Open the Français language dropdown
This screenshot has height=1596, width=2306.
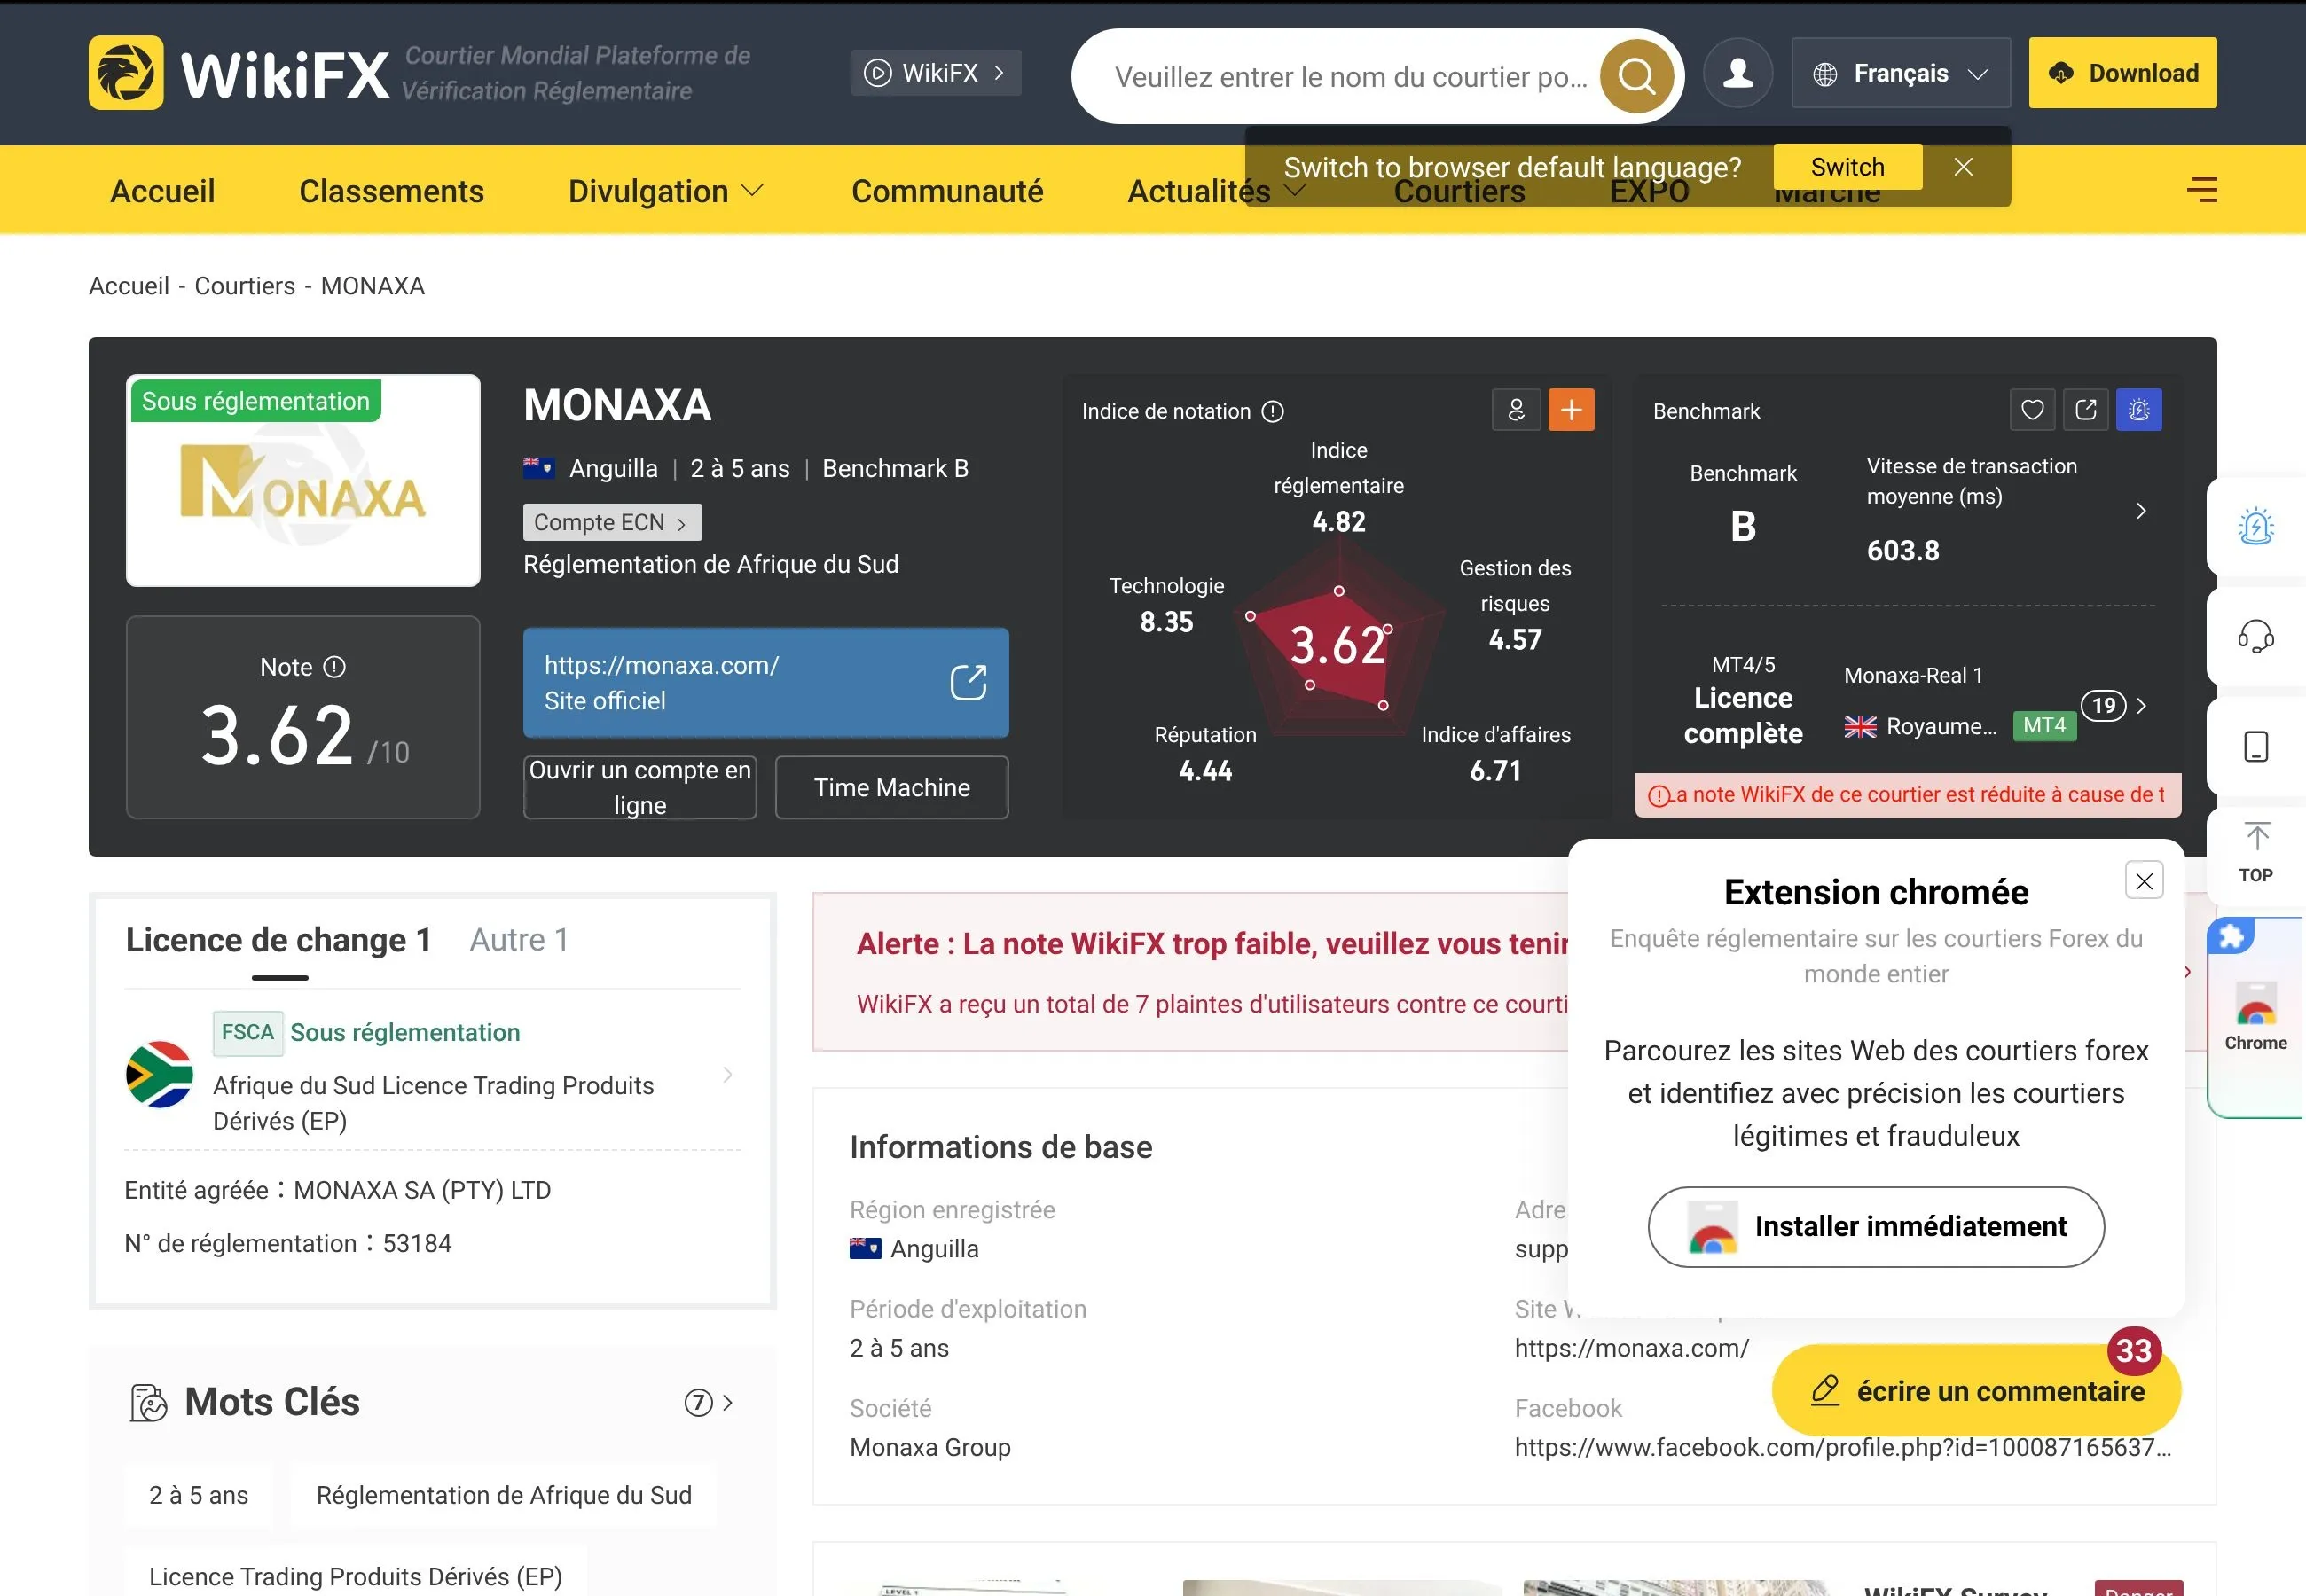[1901, 73]
